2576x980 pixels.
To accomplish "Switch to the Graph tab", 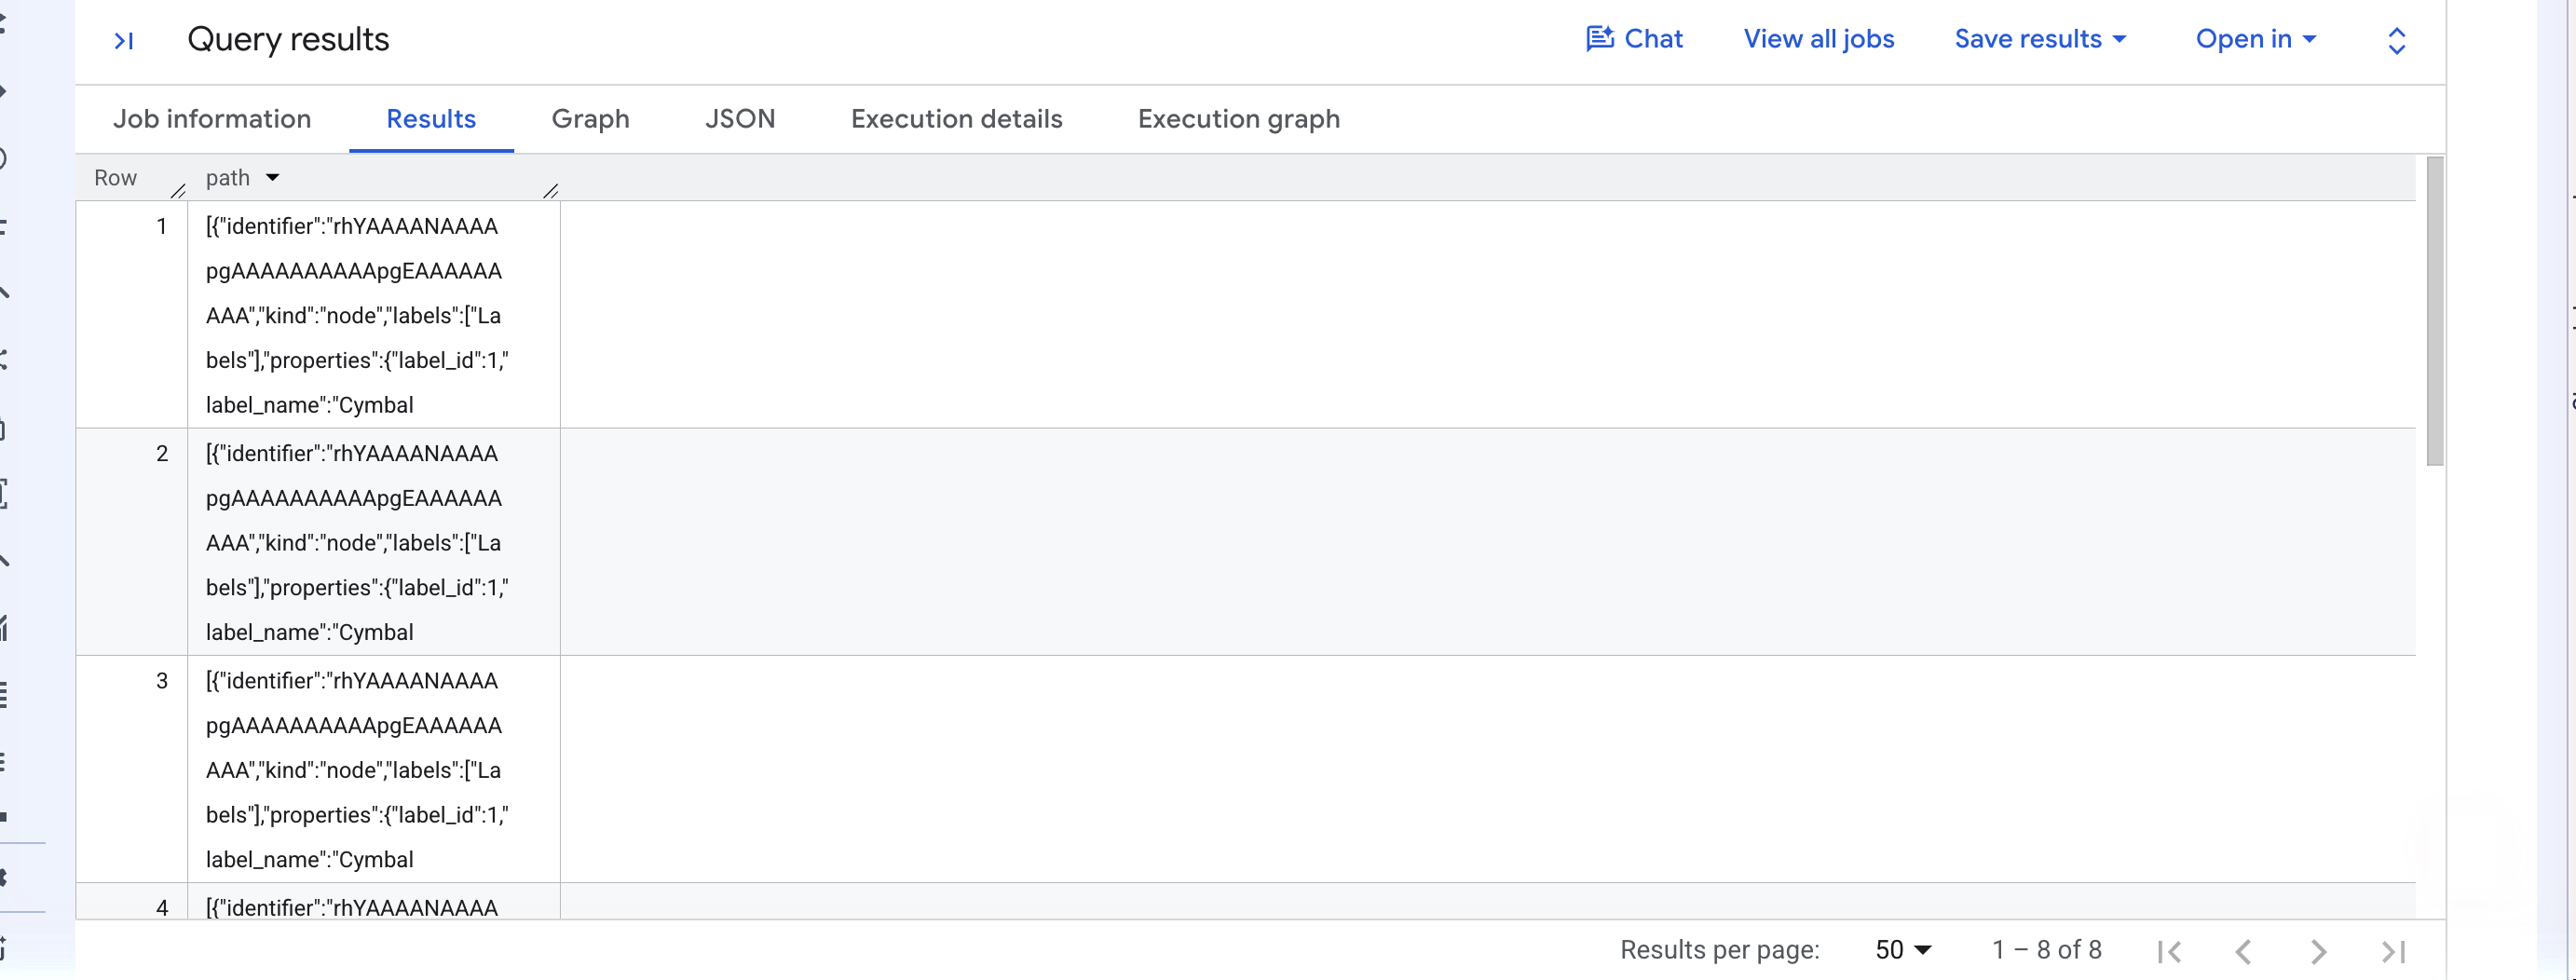I will pyautogui.click(x=590, y=119).
